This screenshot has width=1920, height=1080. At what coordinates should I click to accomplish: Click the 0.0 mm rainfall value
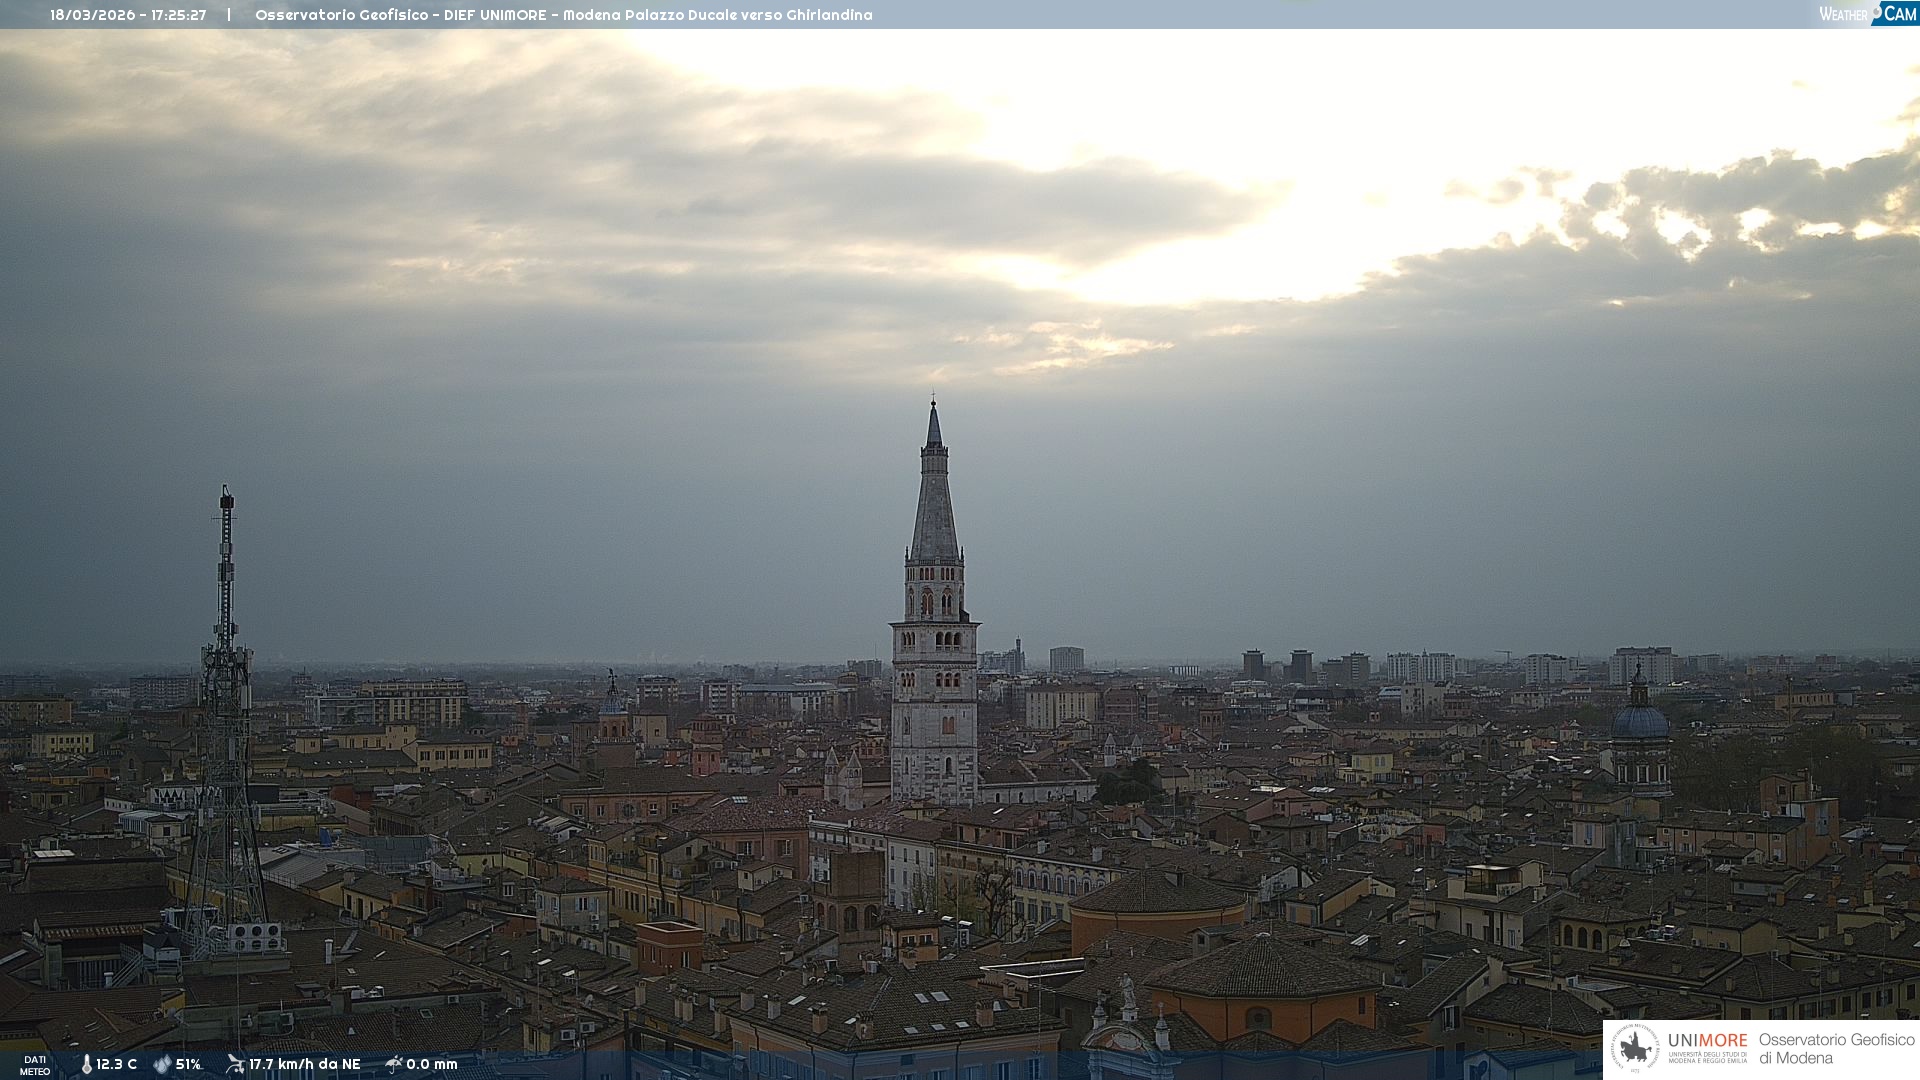point(432,1064)
